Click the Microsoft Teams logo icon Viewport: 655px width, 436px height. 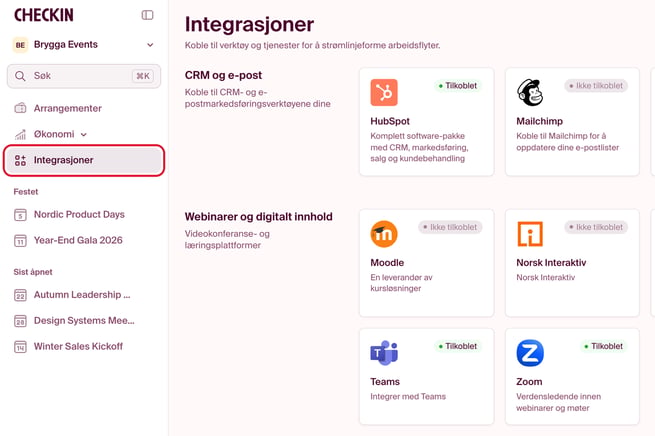[384, 353]
